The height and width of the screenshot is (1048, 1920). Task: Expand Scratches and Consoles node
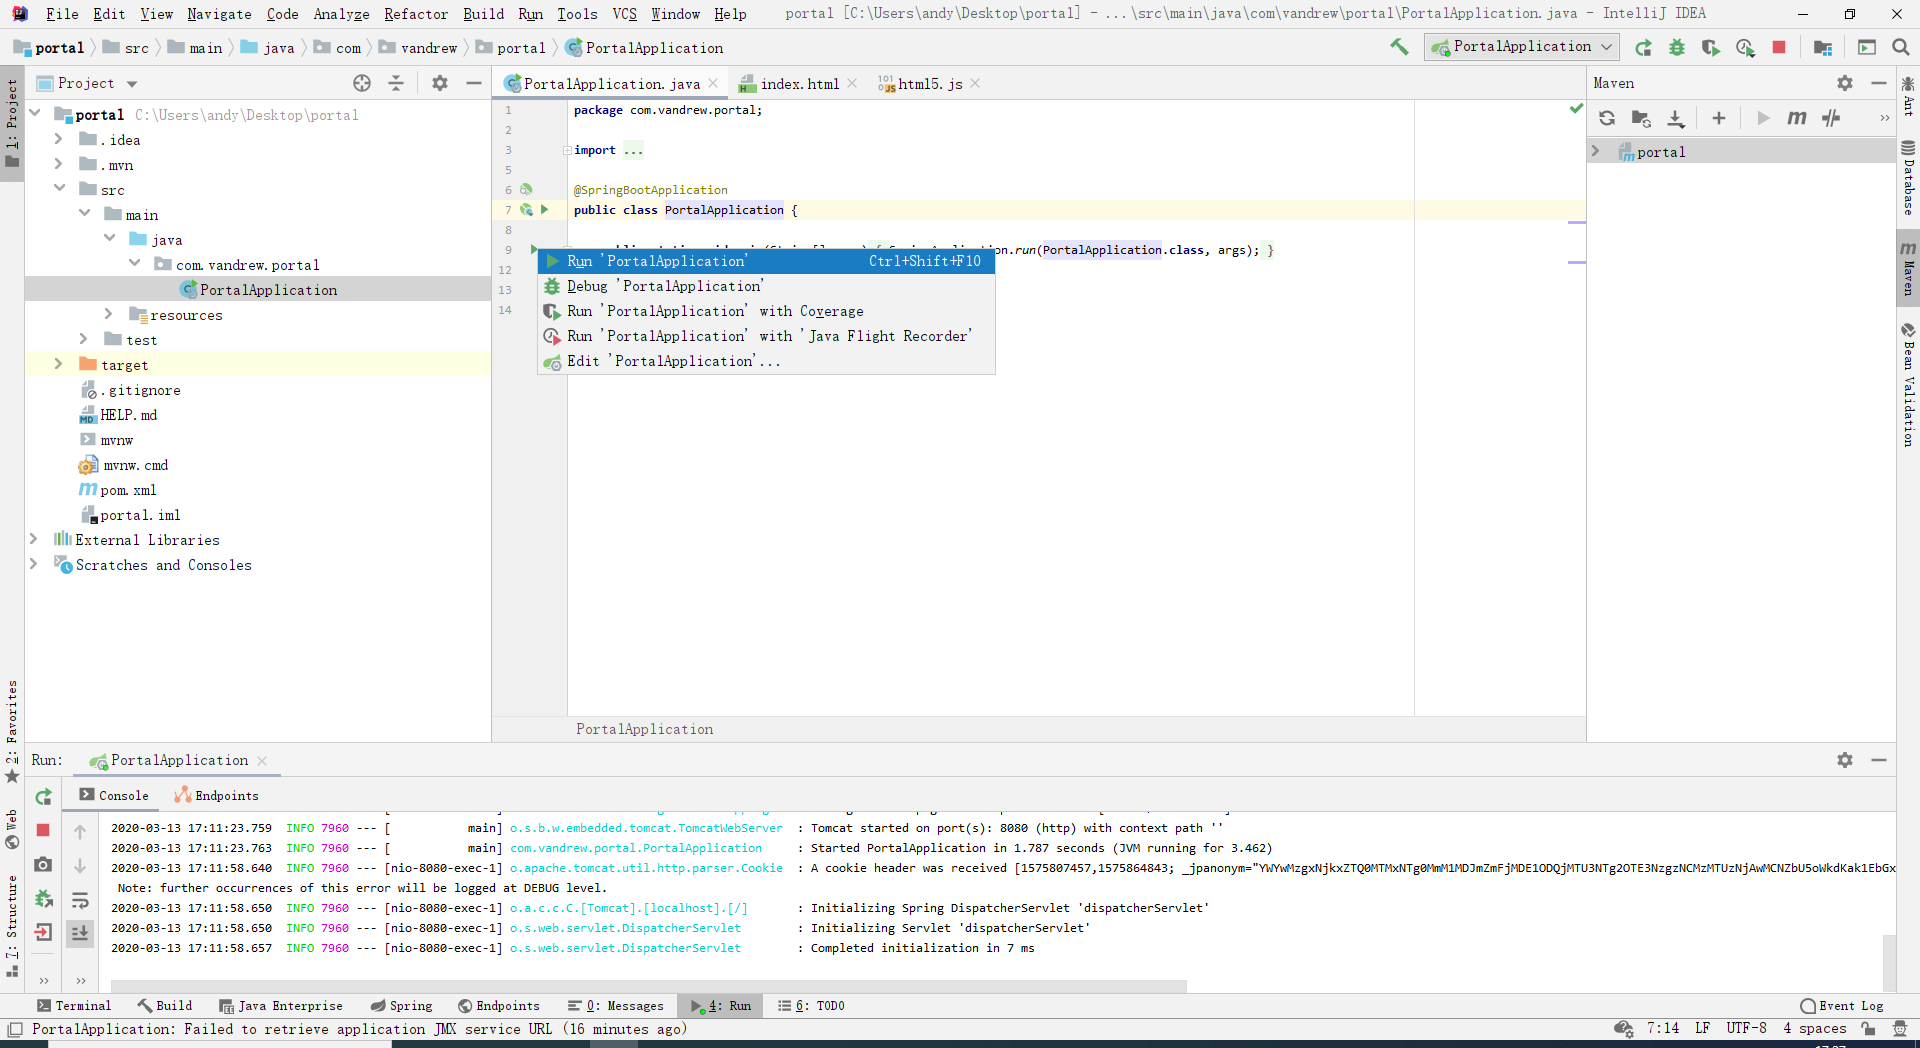click(x=33, y=564)
